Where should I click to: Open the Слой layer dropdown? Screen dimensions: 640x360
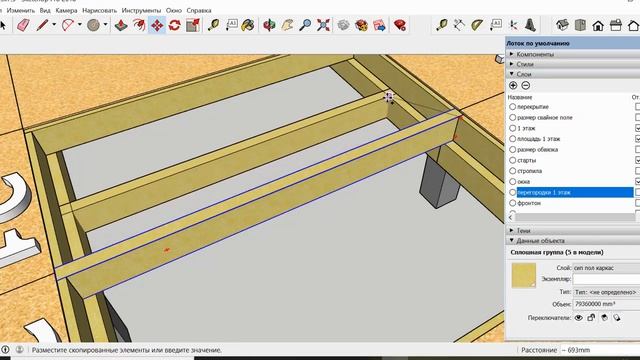606,268
